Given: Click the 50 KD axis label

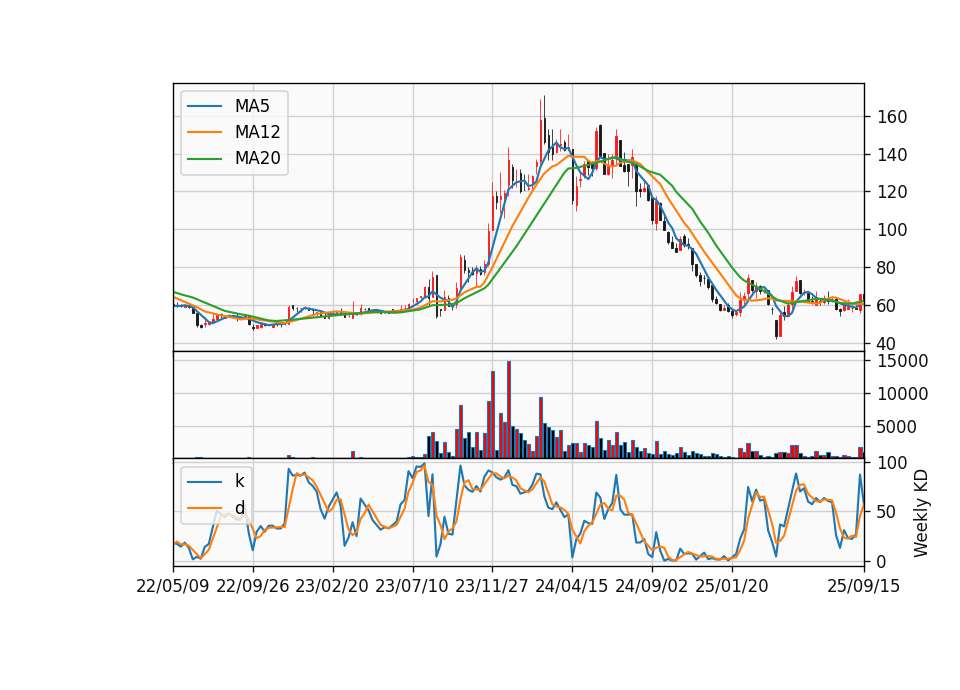Looking at the screenshot, I should point(887,512).
